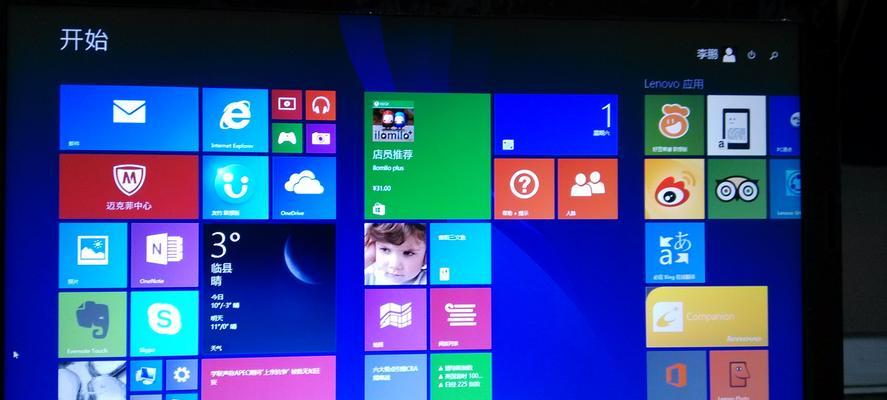Viewport: 887px width, 400px height.
Task: Open the stones photo tile
Action: [x=92, y=380]
